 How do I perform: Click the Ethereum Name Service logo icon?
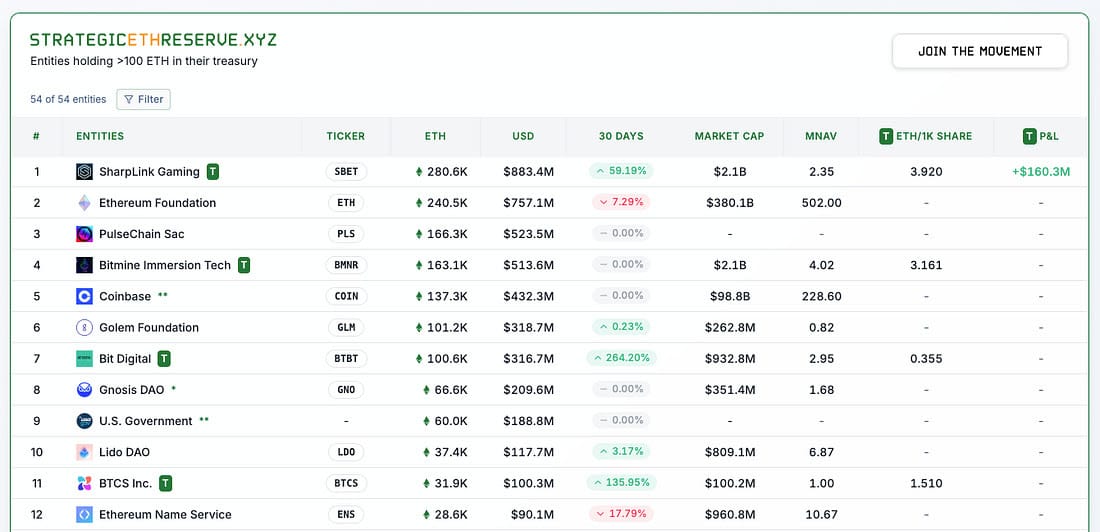(x=84, y=514)
